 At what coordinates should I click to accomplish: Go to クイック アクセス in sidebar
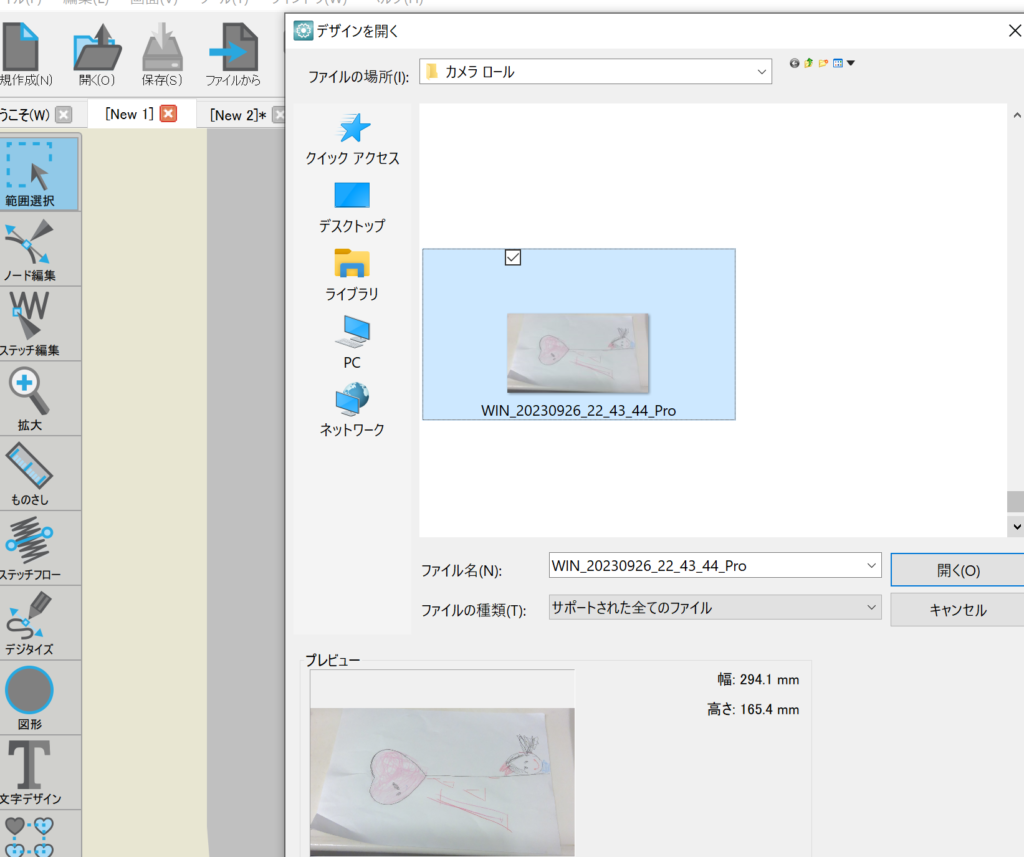[352, 139]
